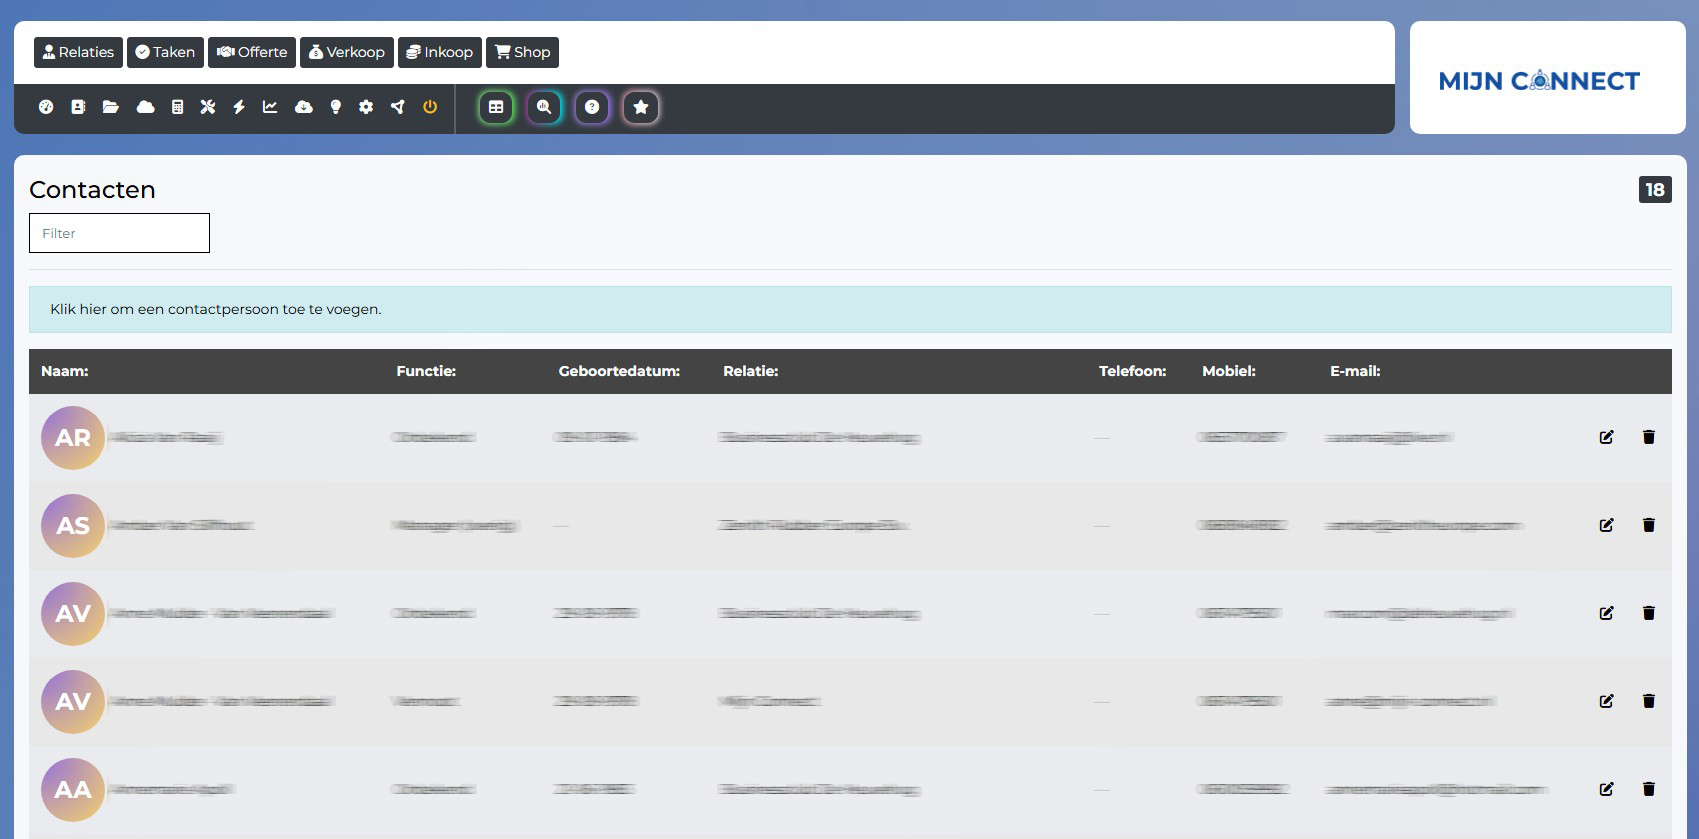
Task: Click the lightbulb icon
Action: 336,107
